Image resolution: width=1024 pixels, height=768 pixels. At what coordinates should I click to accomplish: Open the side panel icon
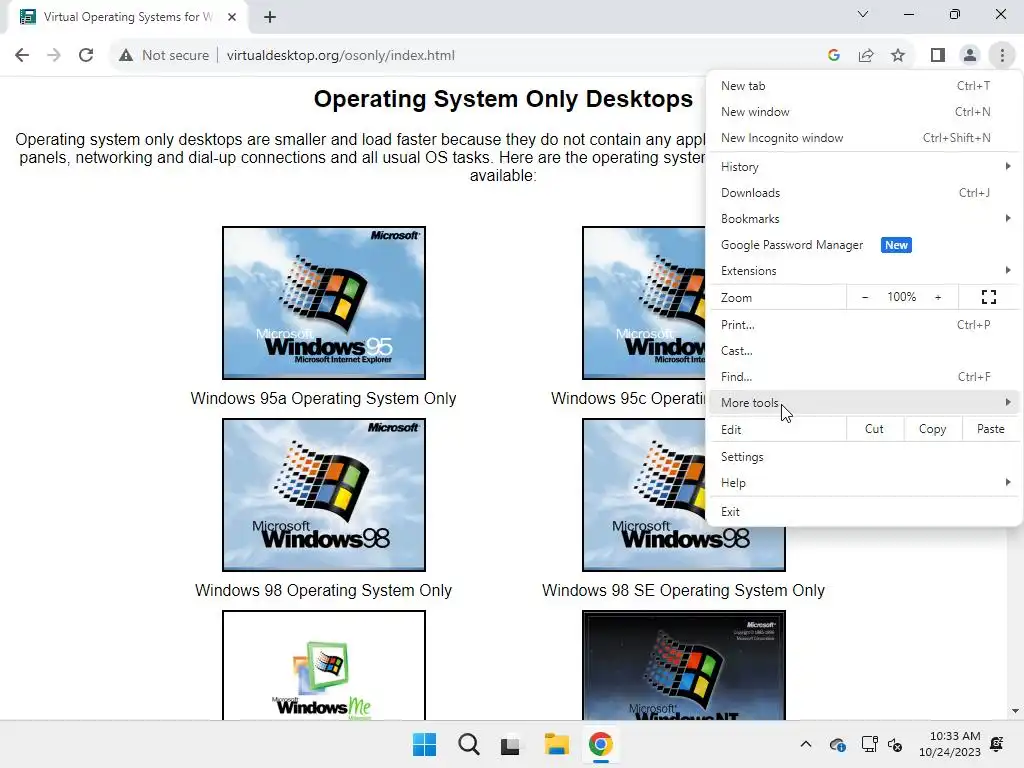938,55
